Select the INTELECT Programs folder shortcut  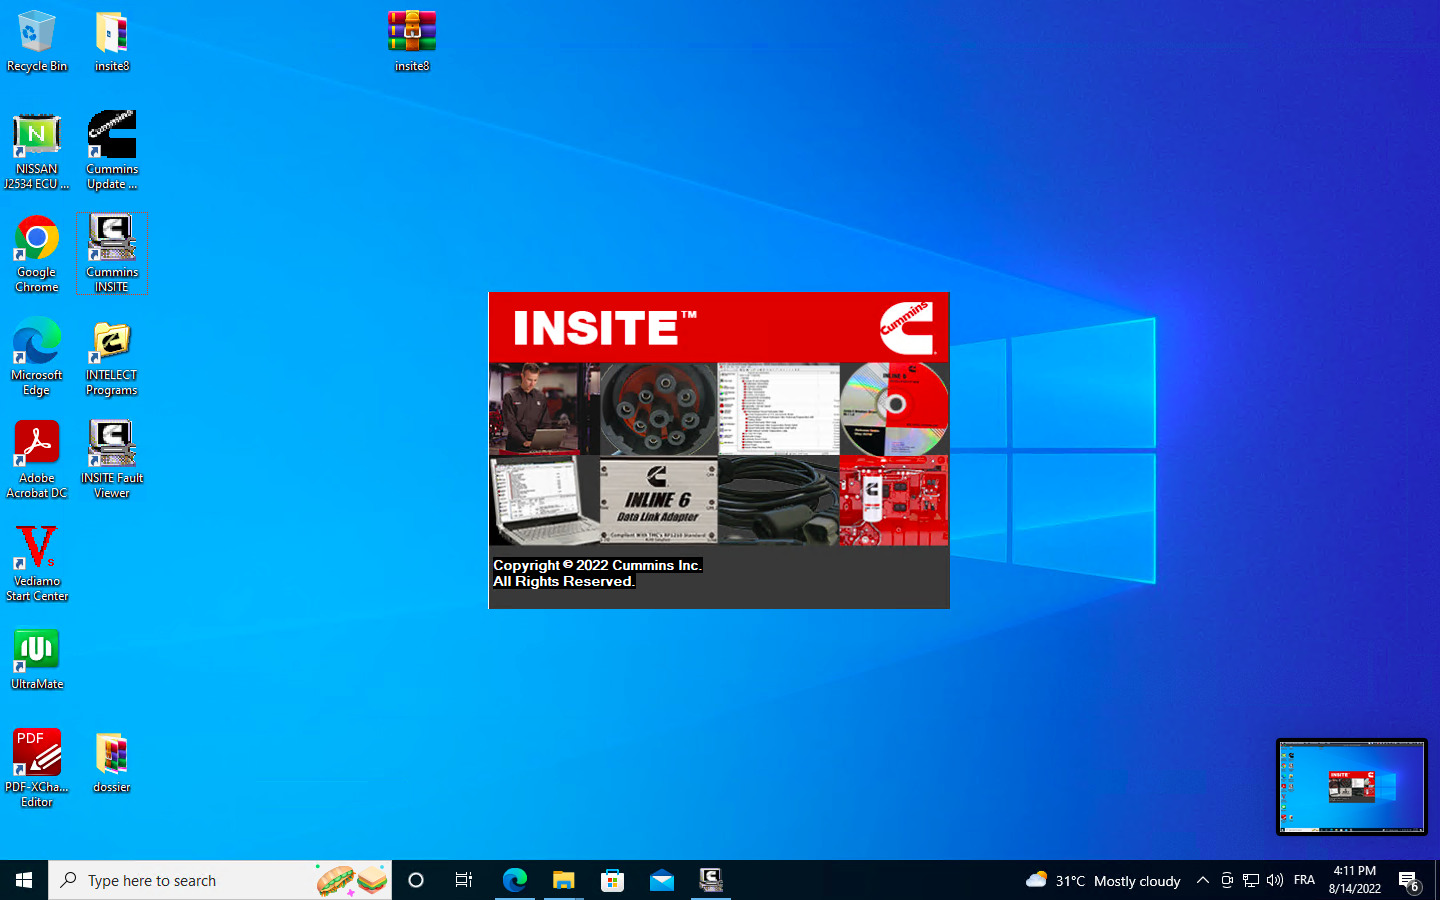tap(112, 357)
